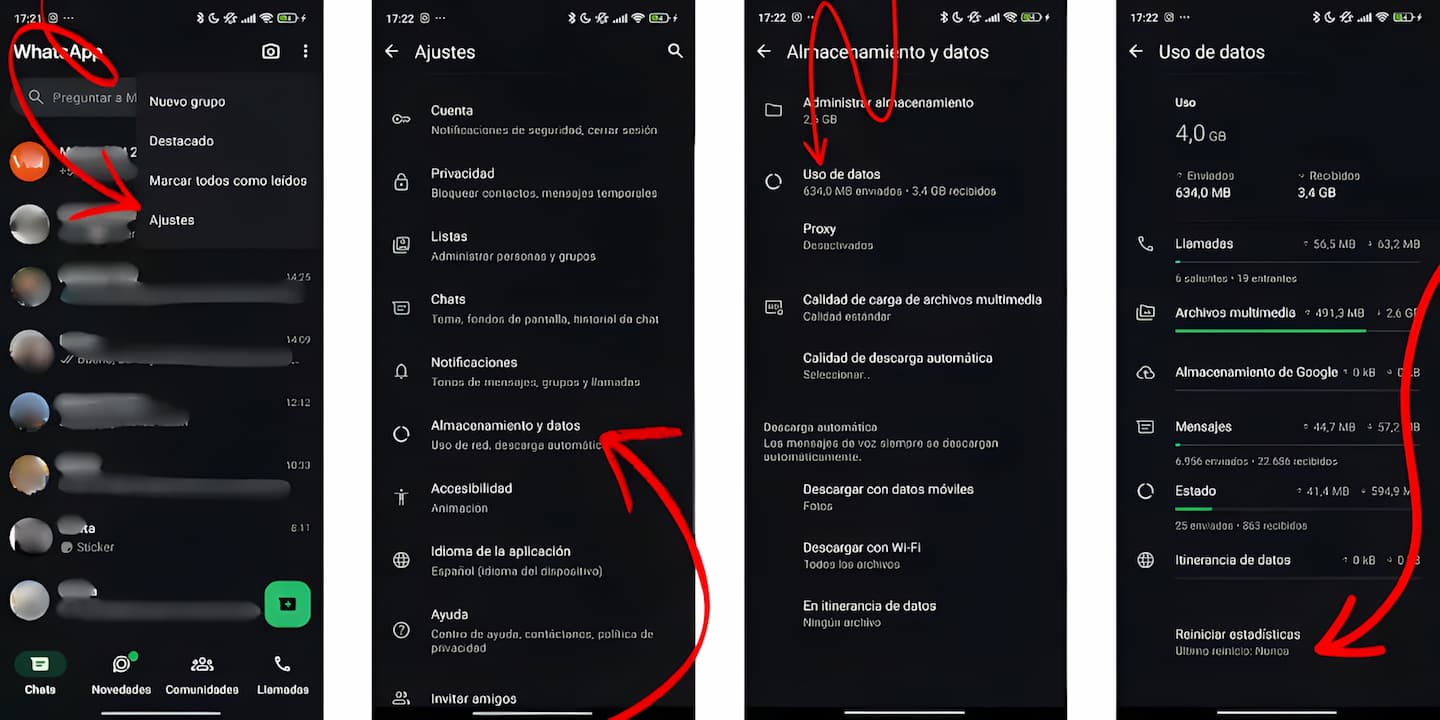This screenshot has width=1440, height=720.
Task: Open the camera icon in WhatsApp header
Action: pyautogui.click(x=271, y=51)
